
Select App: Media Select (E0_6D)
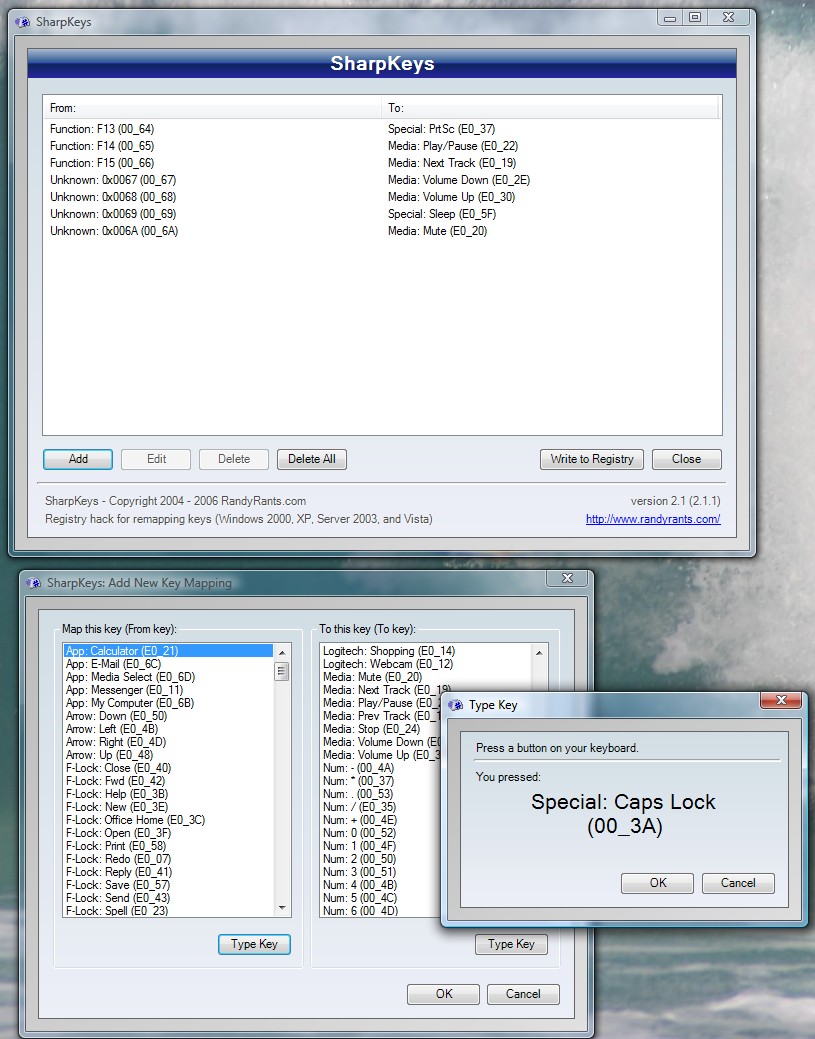point(168,677)
